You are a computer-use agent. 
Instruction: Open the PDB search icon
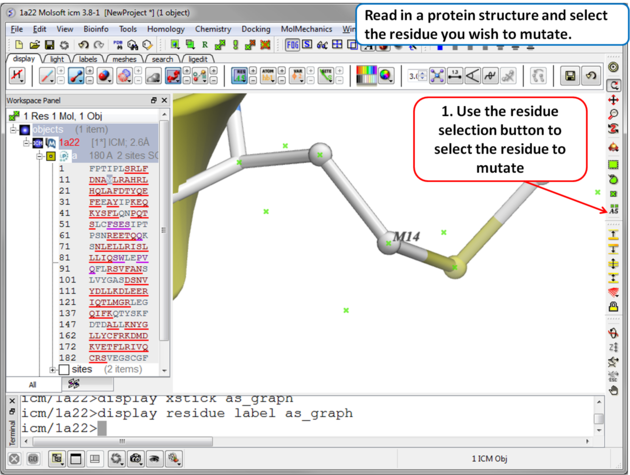tap(118, 45)
